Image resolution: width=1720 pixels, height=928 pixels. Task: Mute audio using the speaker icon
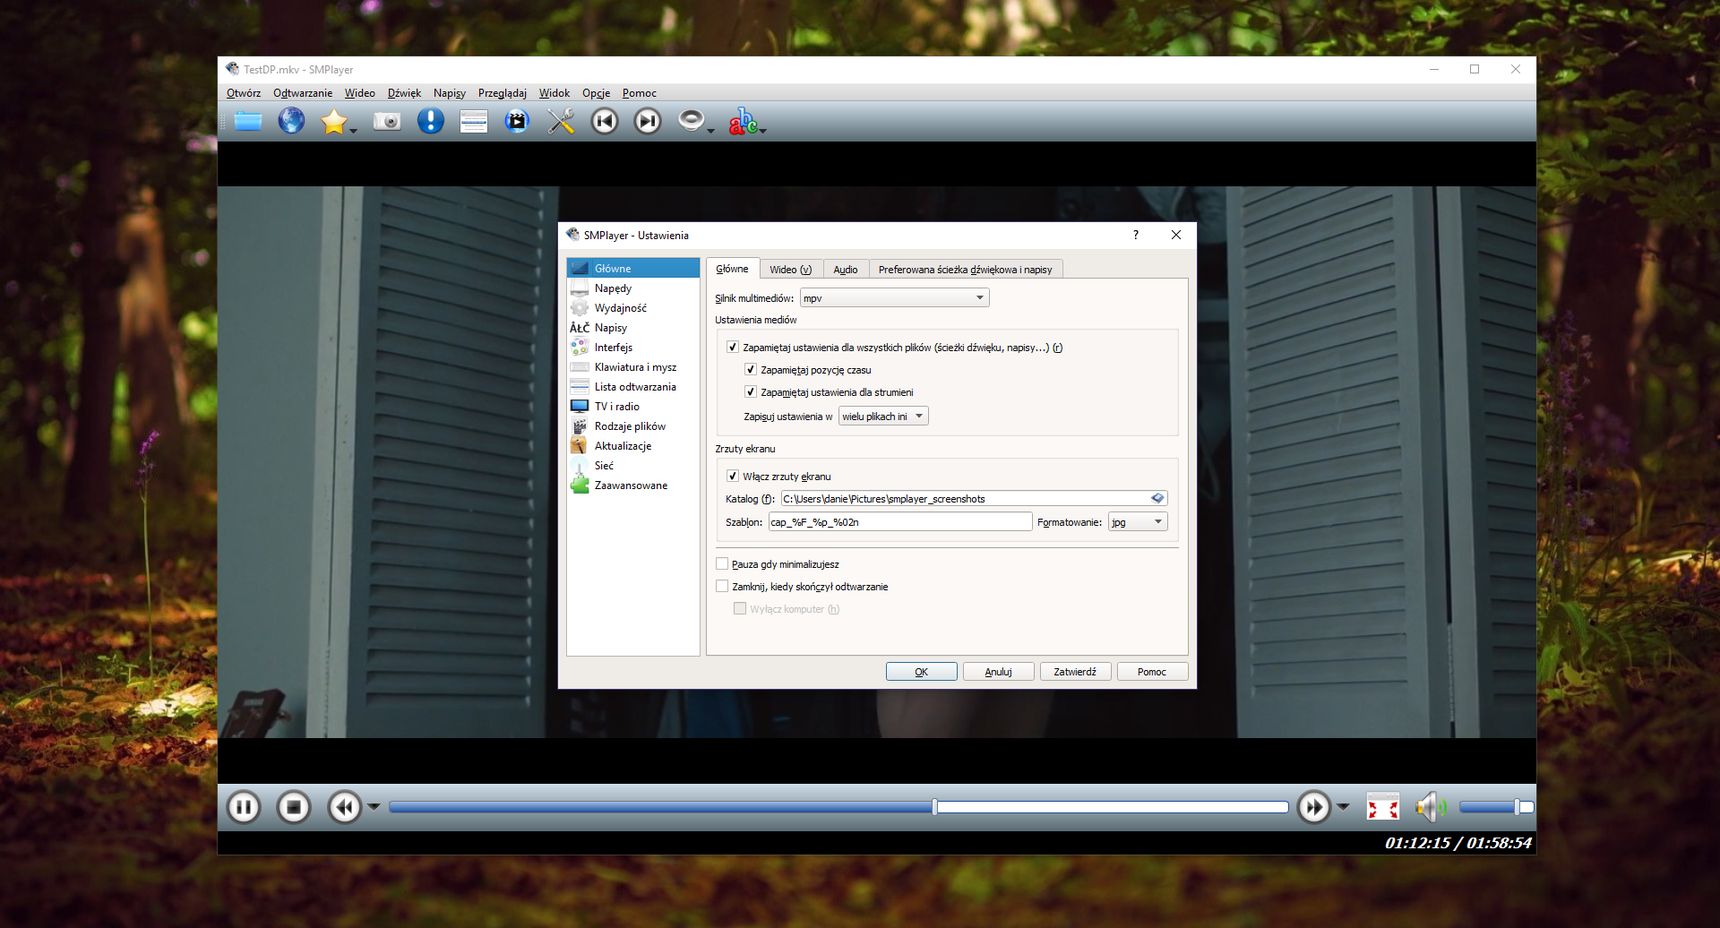point(1430,807)
